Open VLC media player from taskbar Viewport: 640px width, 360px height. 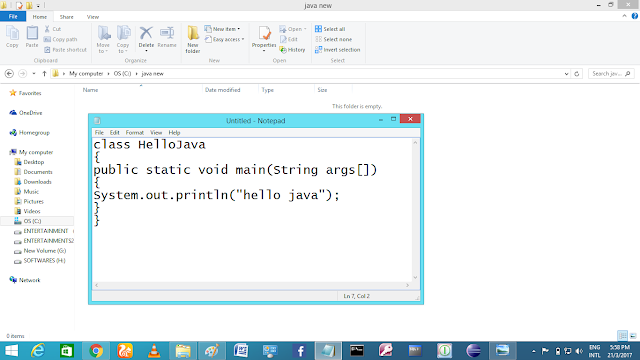[x=154, y=351]
